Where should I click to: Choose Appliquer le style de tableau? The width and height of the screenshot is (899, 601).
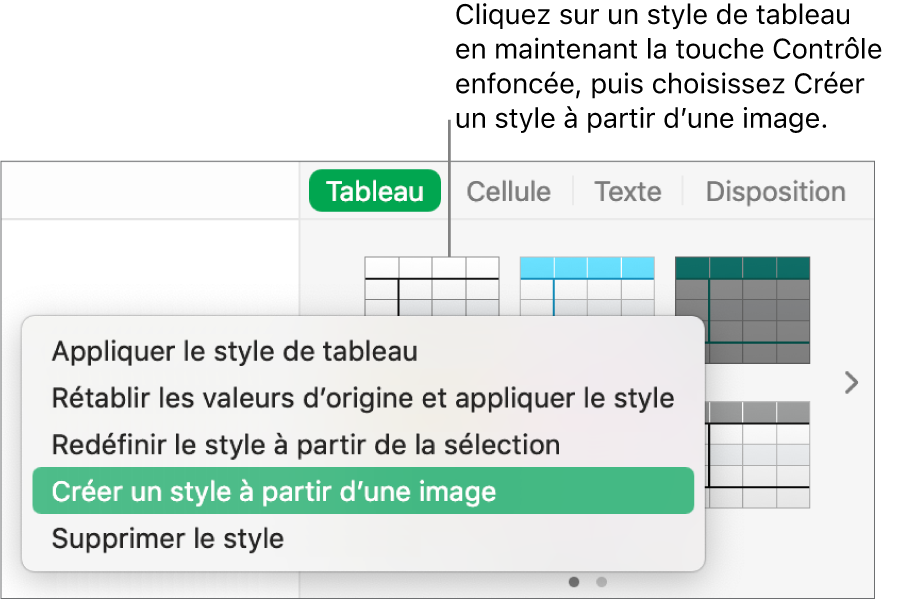(x=363, y=352)
